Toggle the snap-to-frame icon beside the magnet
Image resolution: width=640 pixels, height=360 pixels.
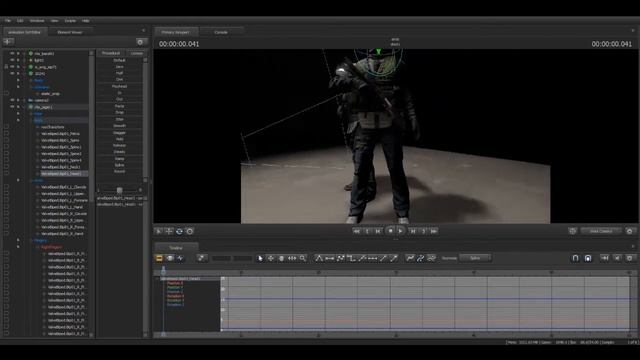click(588, 258)
